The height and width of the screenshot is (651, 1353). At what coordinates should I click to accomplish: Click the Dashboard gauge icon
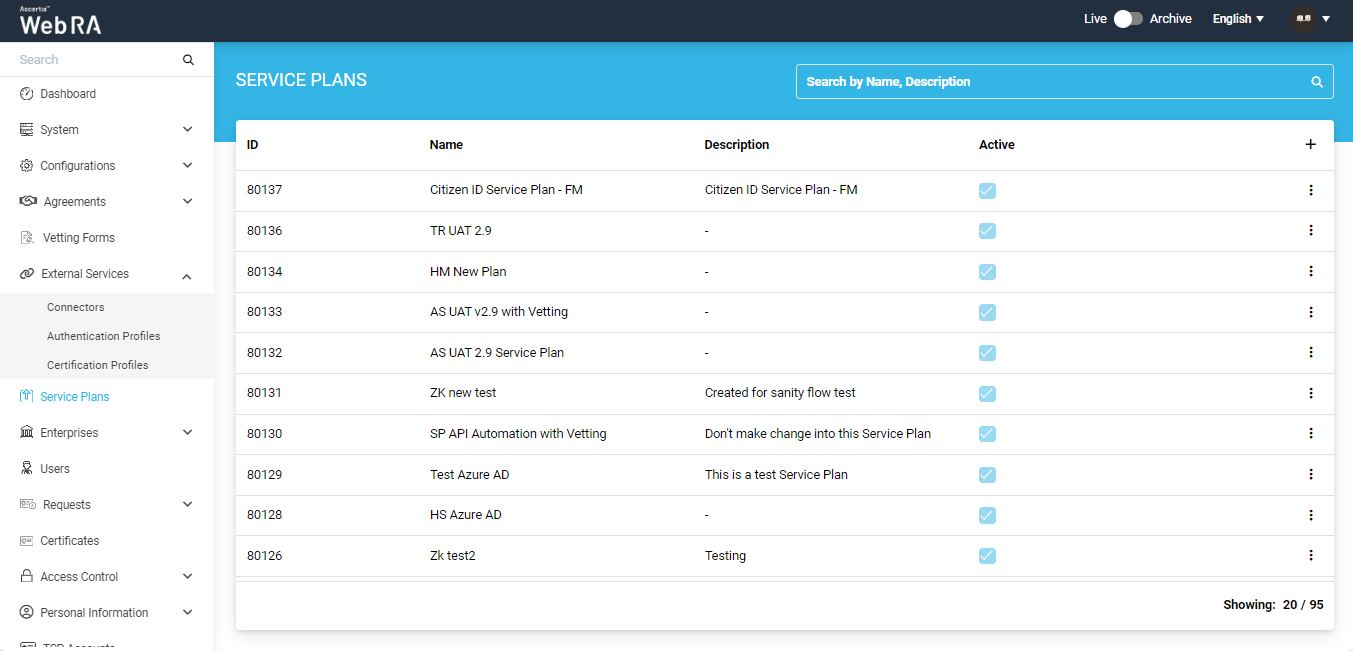(x=27, y=94)
